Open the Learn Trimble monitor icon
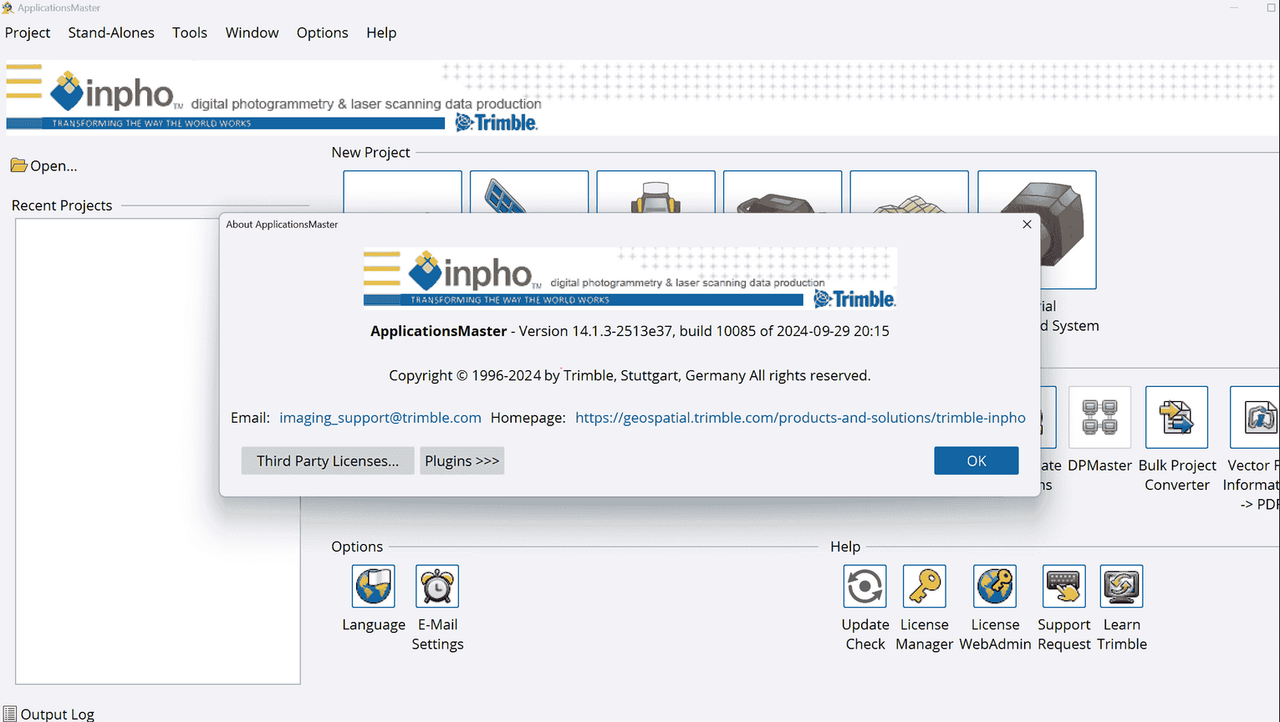 (x=1121, y=586)
